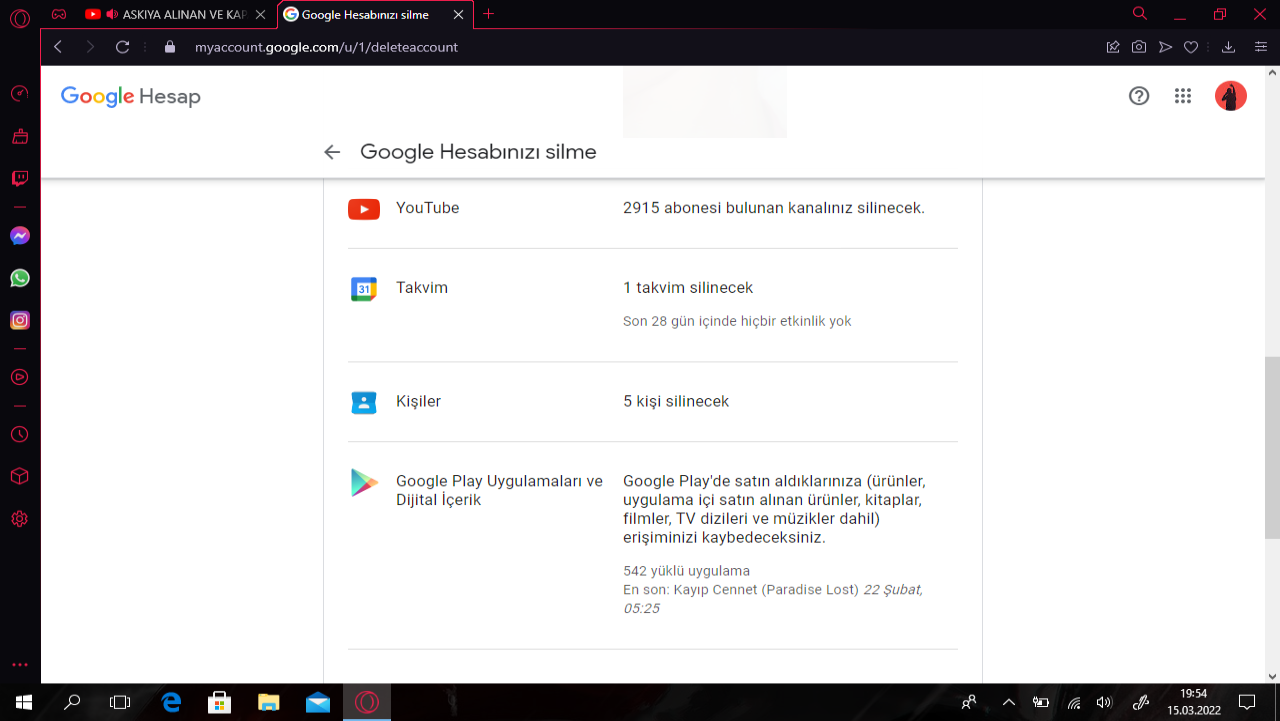The image size is (1280, 721).
Task: Open downloads icon in address bar
Action: (x=1229, y=47)
